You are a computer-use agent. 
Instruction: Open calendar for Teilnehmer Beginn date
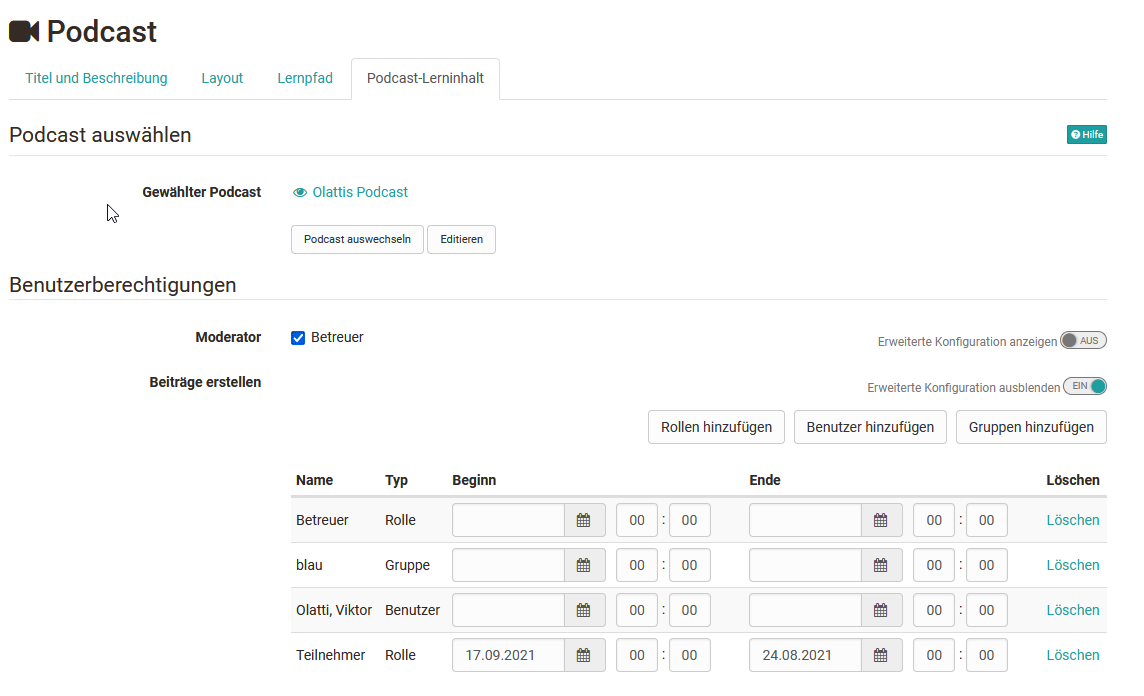click(x=584, y=655)
